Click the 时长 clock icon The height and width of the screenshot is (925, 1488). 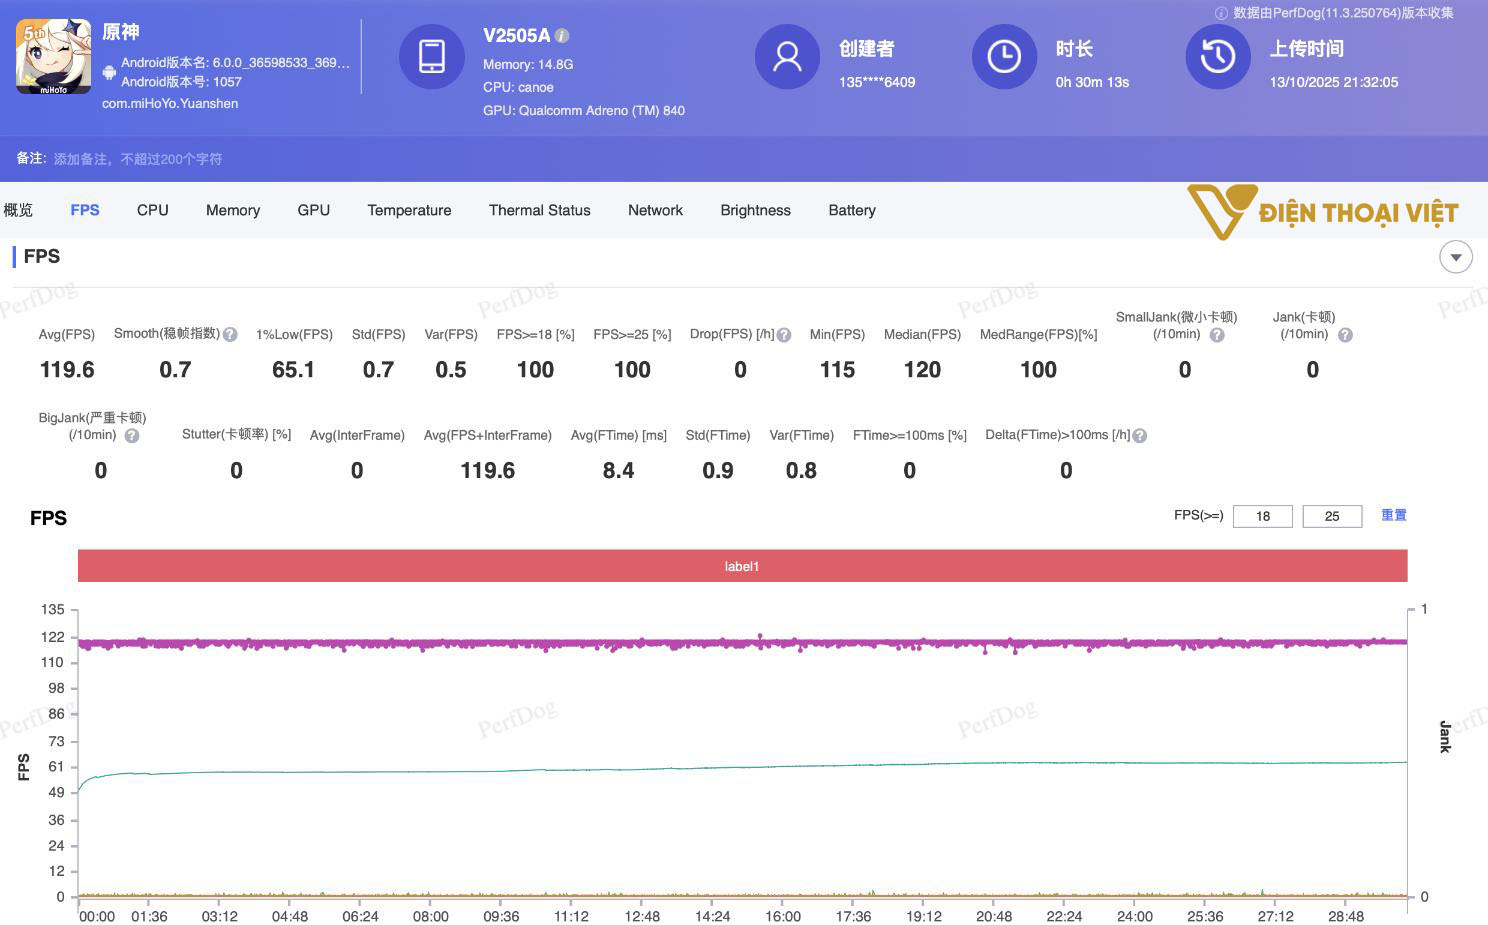point(1003,57)
